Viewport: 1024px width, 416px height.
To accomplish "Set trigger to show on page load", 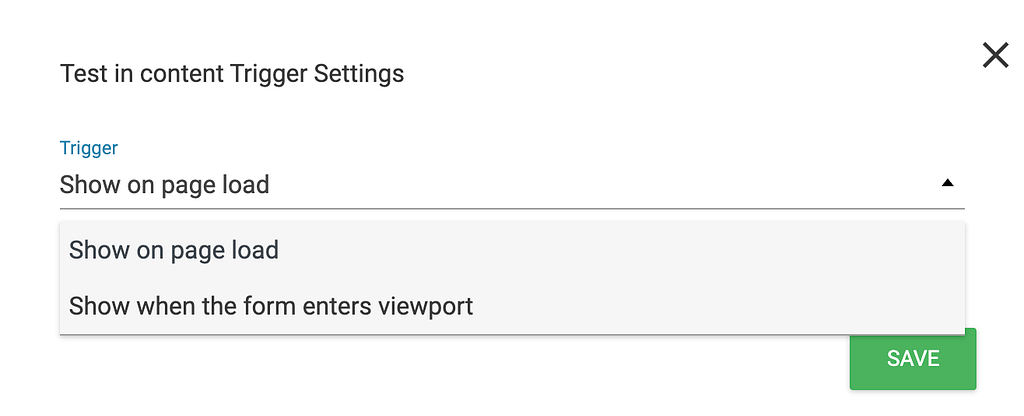I will (x=512, y=250).
